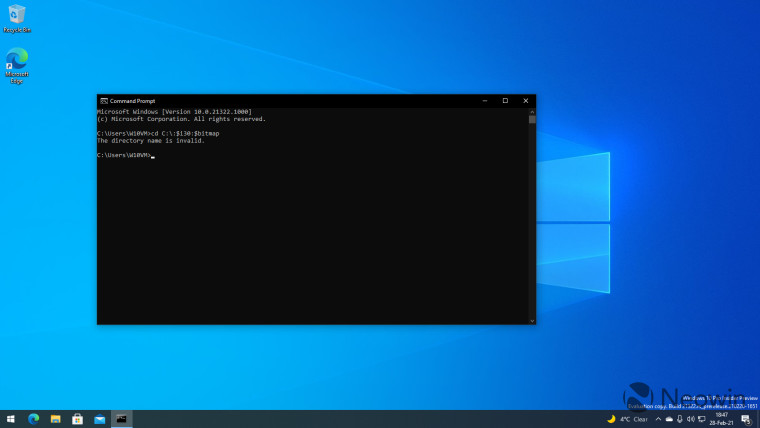
Task: Open the OneDrive tray icon
Action: [667, 419]
